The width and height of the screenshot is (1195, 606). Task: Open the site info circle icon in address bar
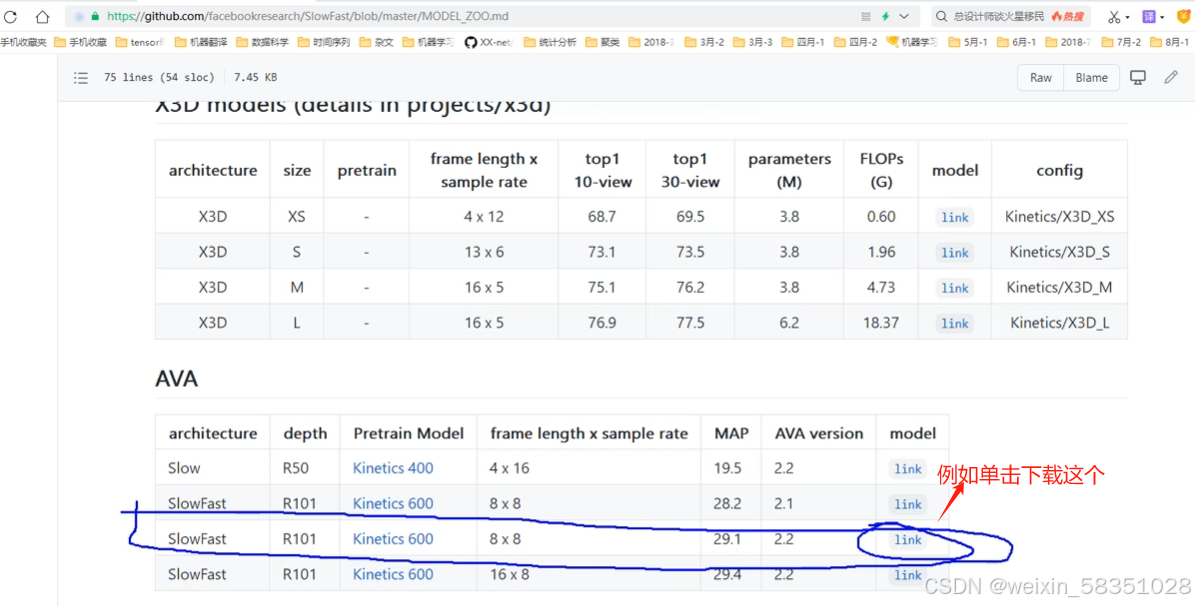pos(79,16)
